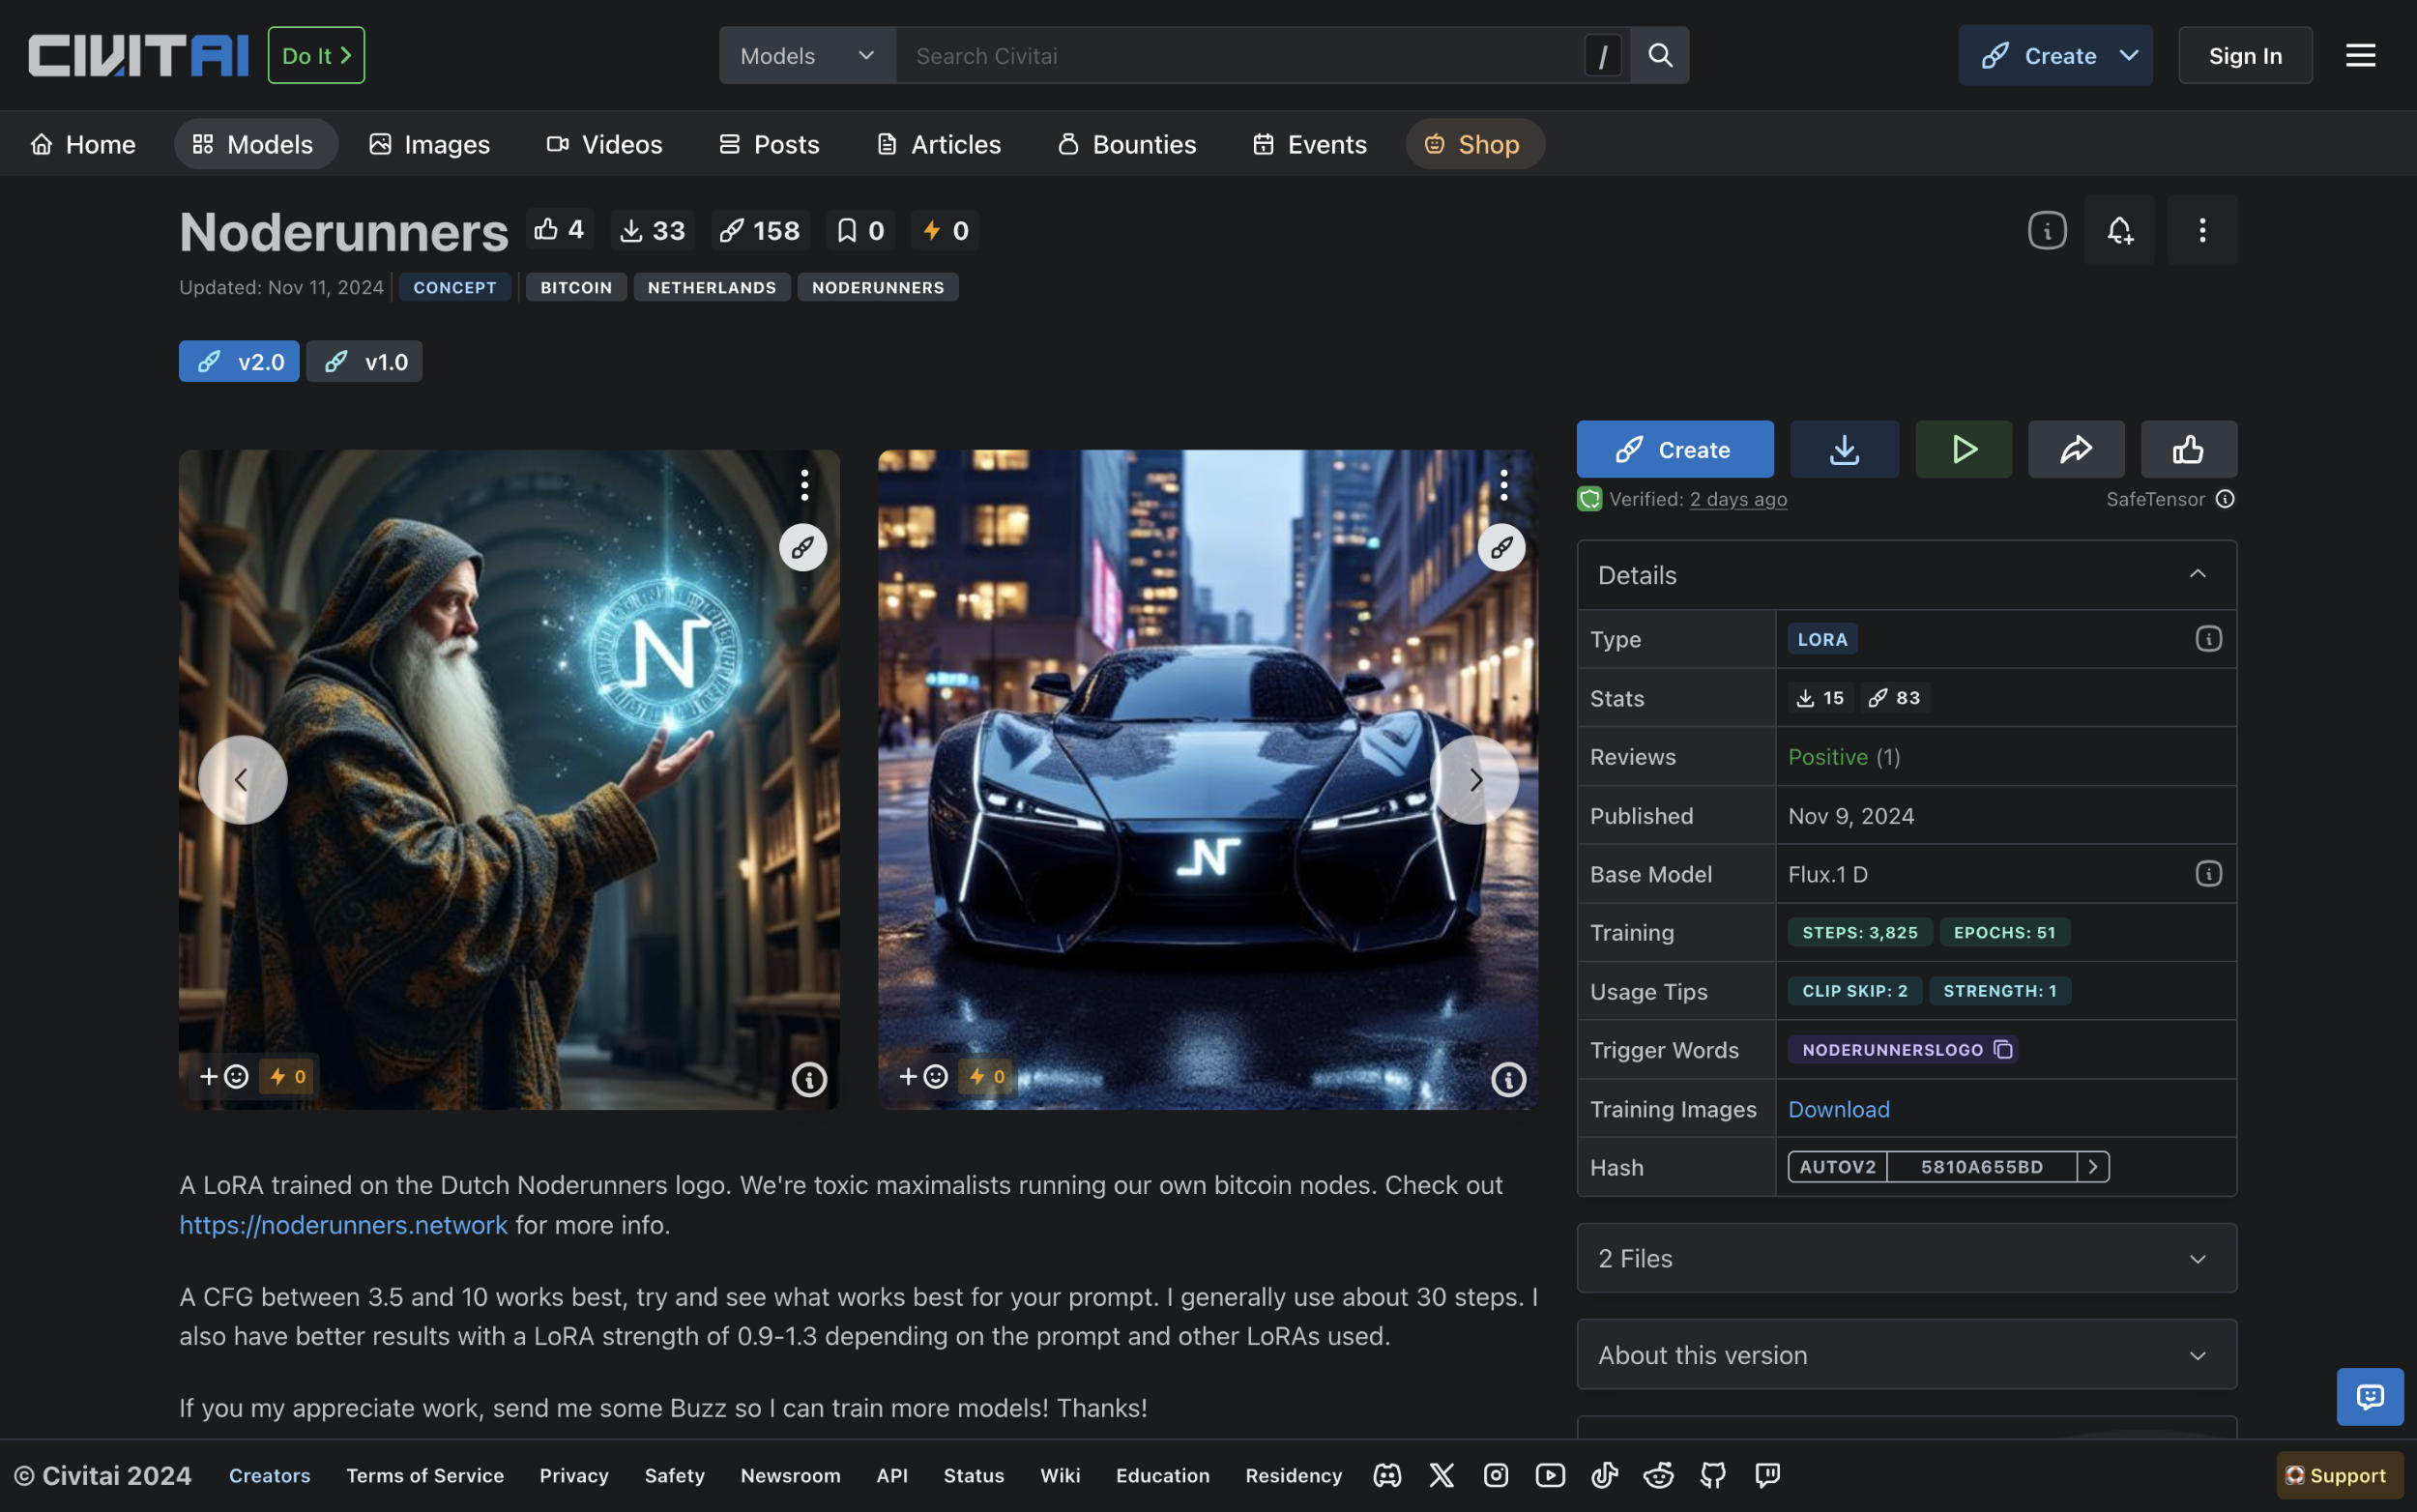Click info icon in Type row
Image resolution: width=2417 pixels, height=1512 pixels.
pyautogui.click(x=2208, y=639)
